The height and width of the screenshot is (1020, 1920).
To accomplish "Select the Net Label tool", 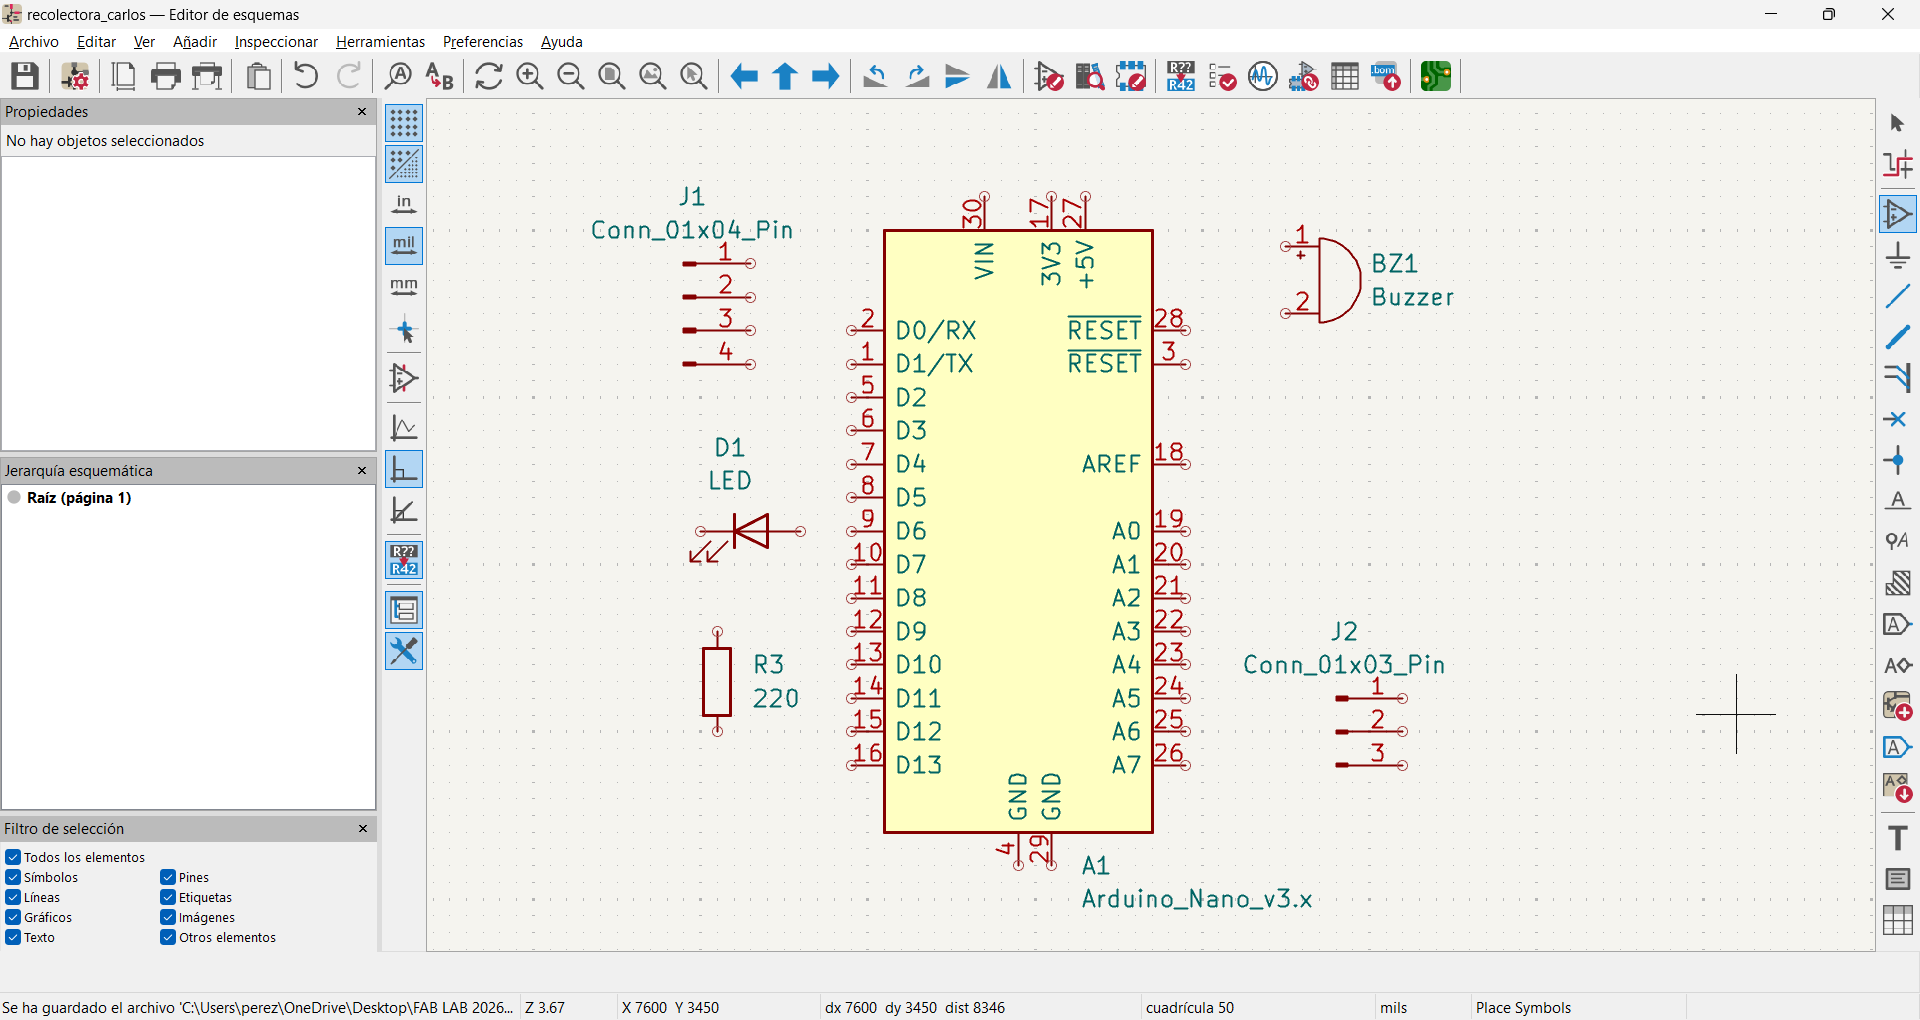I will [1898, 501].
